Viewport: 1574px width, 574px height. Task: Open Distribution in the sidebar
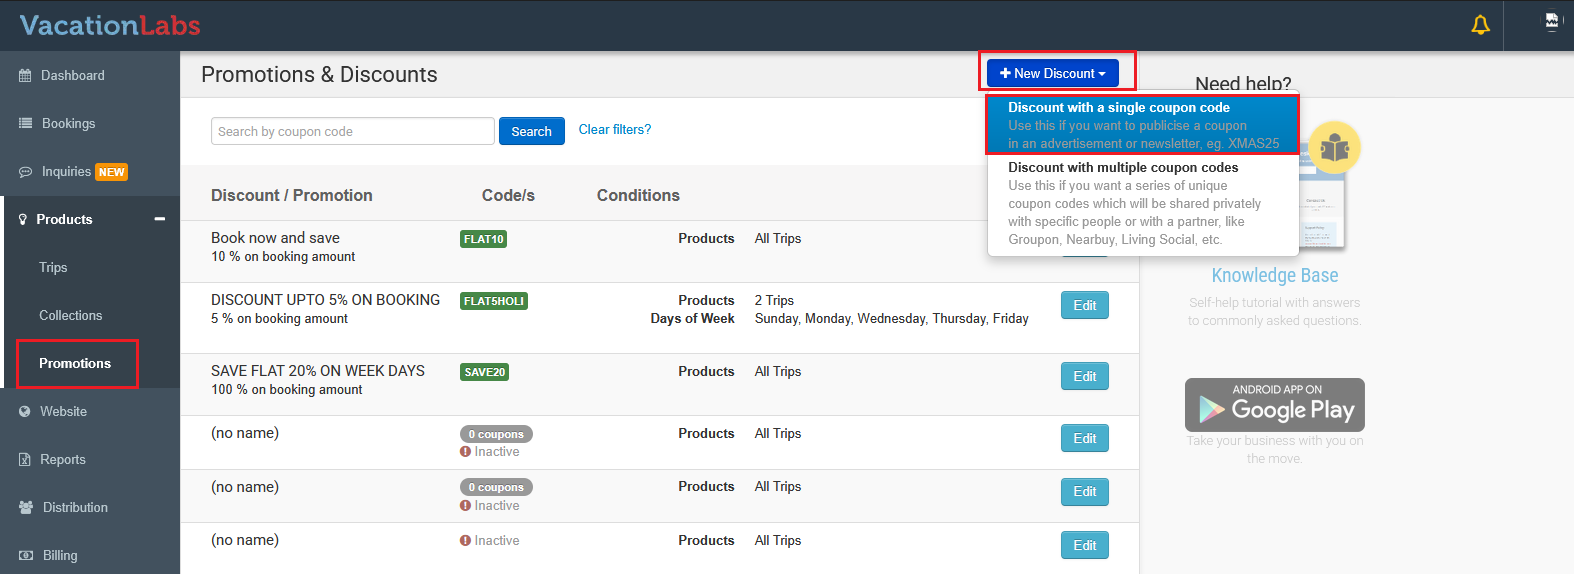click(75, 508)
